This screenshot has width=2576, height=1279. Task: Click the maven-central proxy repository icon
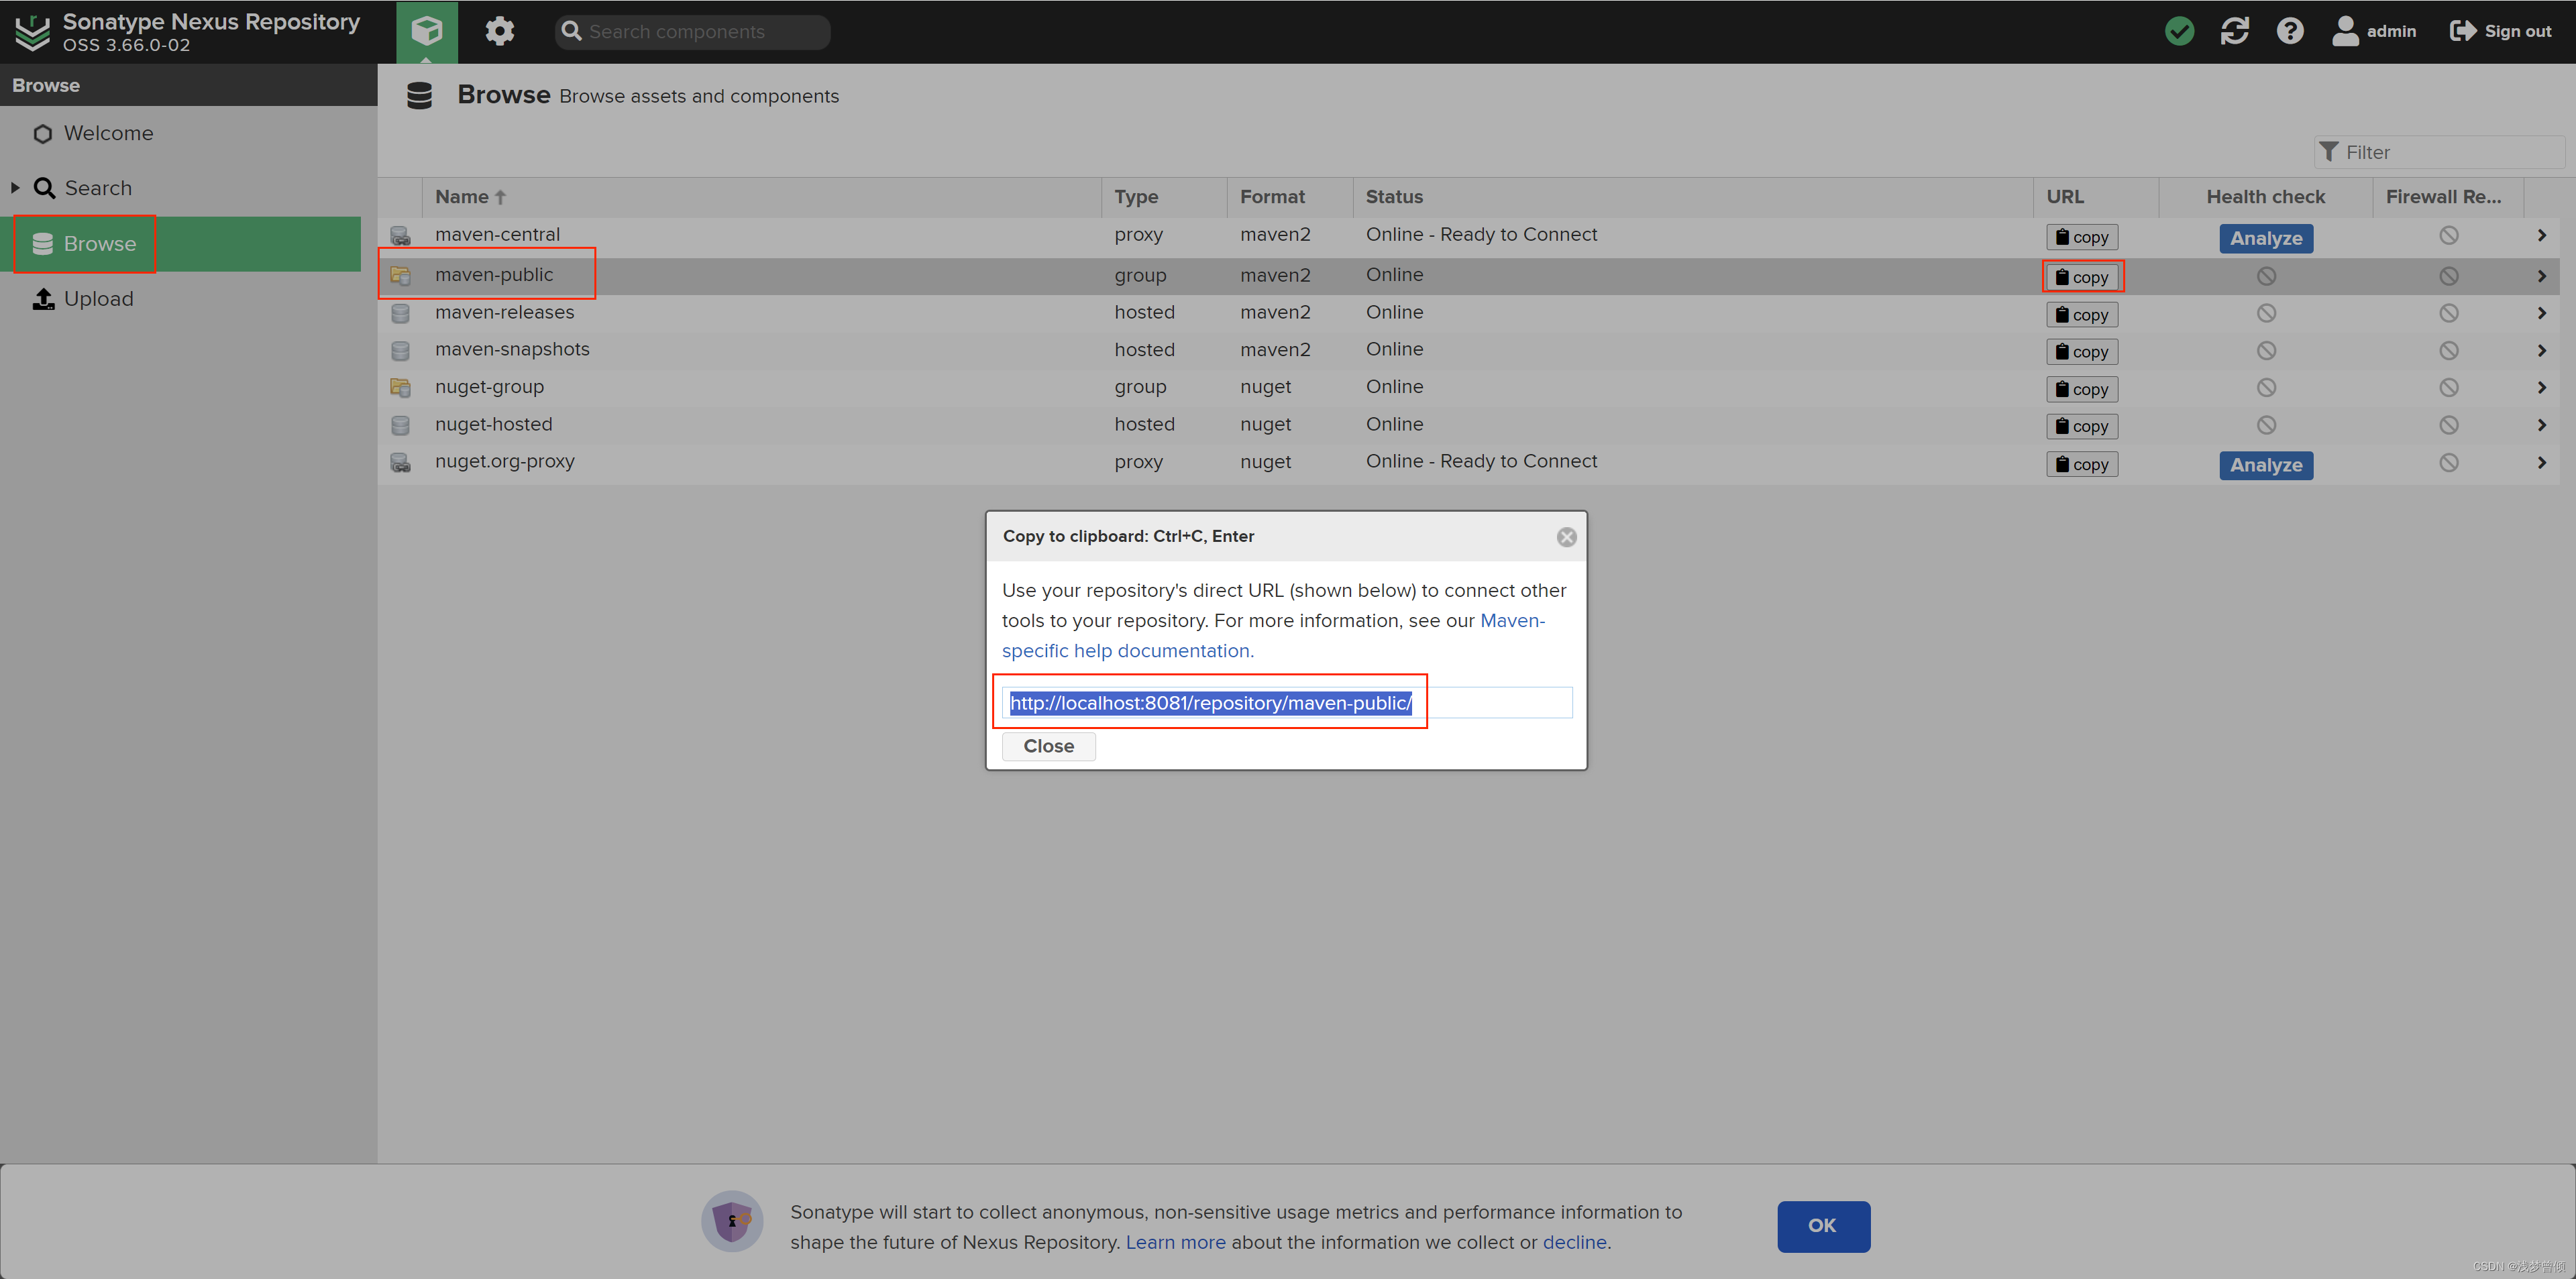[x=400, y=236]
